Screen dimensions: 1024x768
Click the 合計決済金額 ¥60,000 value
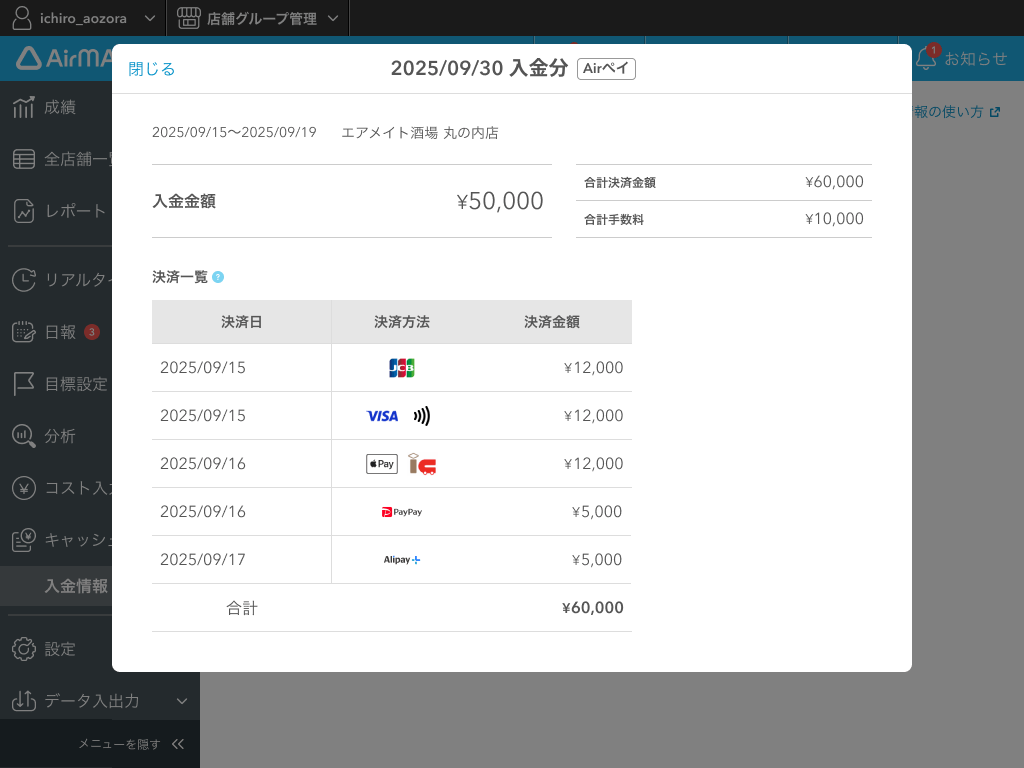[x=834, y=182]
